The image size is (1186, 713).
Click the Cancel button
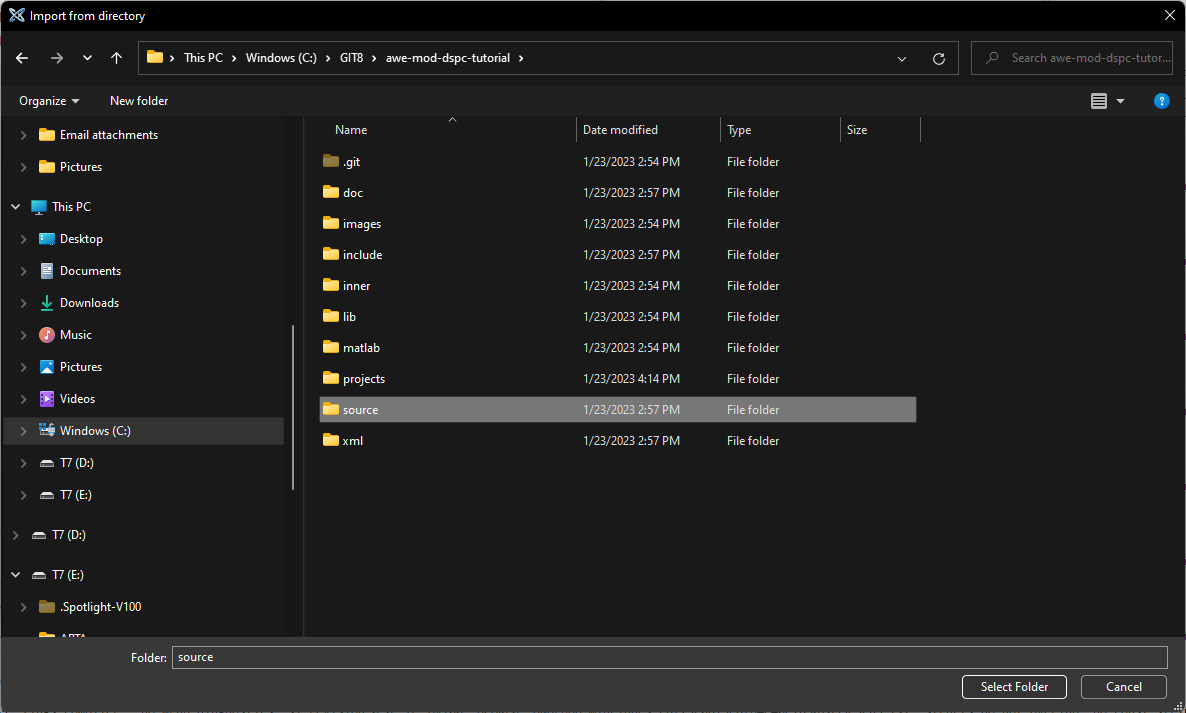[x=1123, y=687]
